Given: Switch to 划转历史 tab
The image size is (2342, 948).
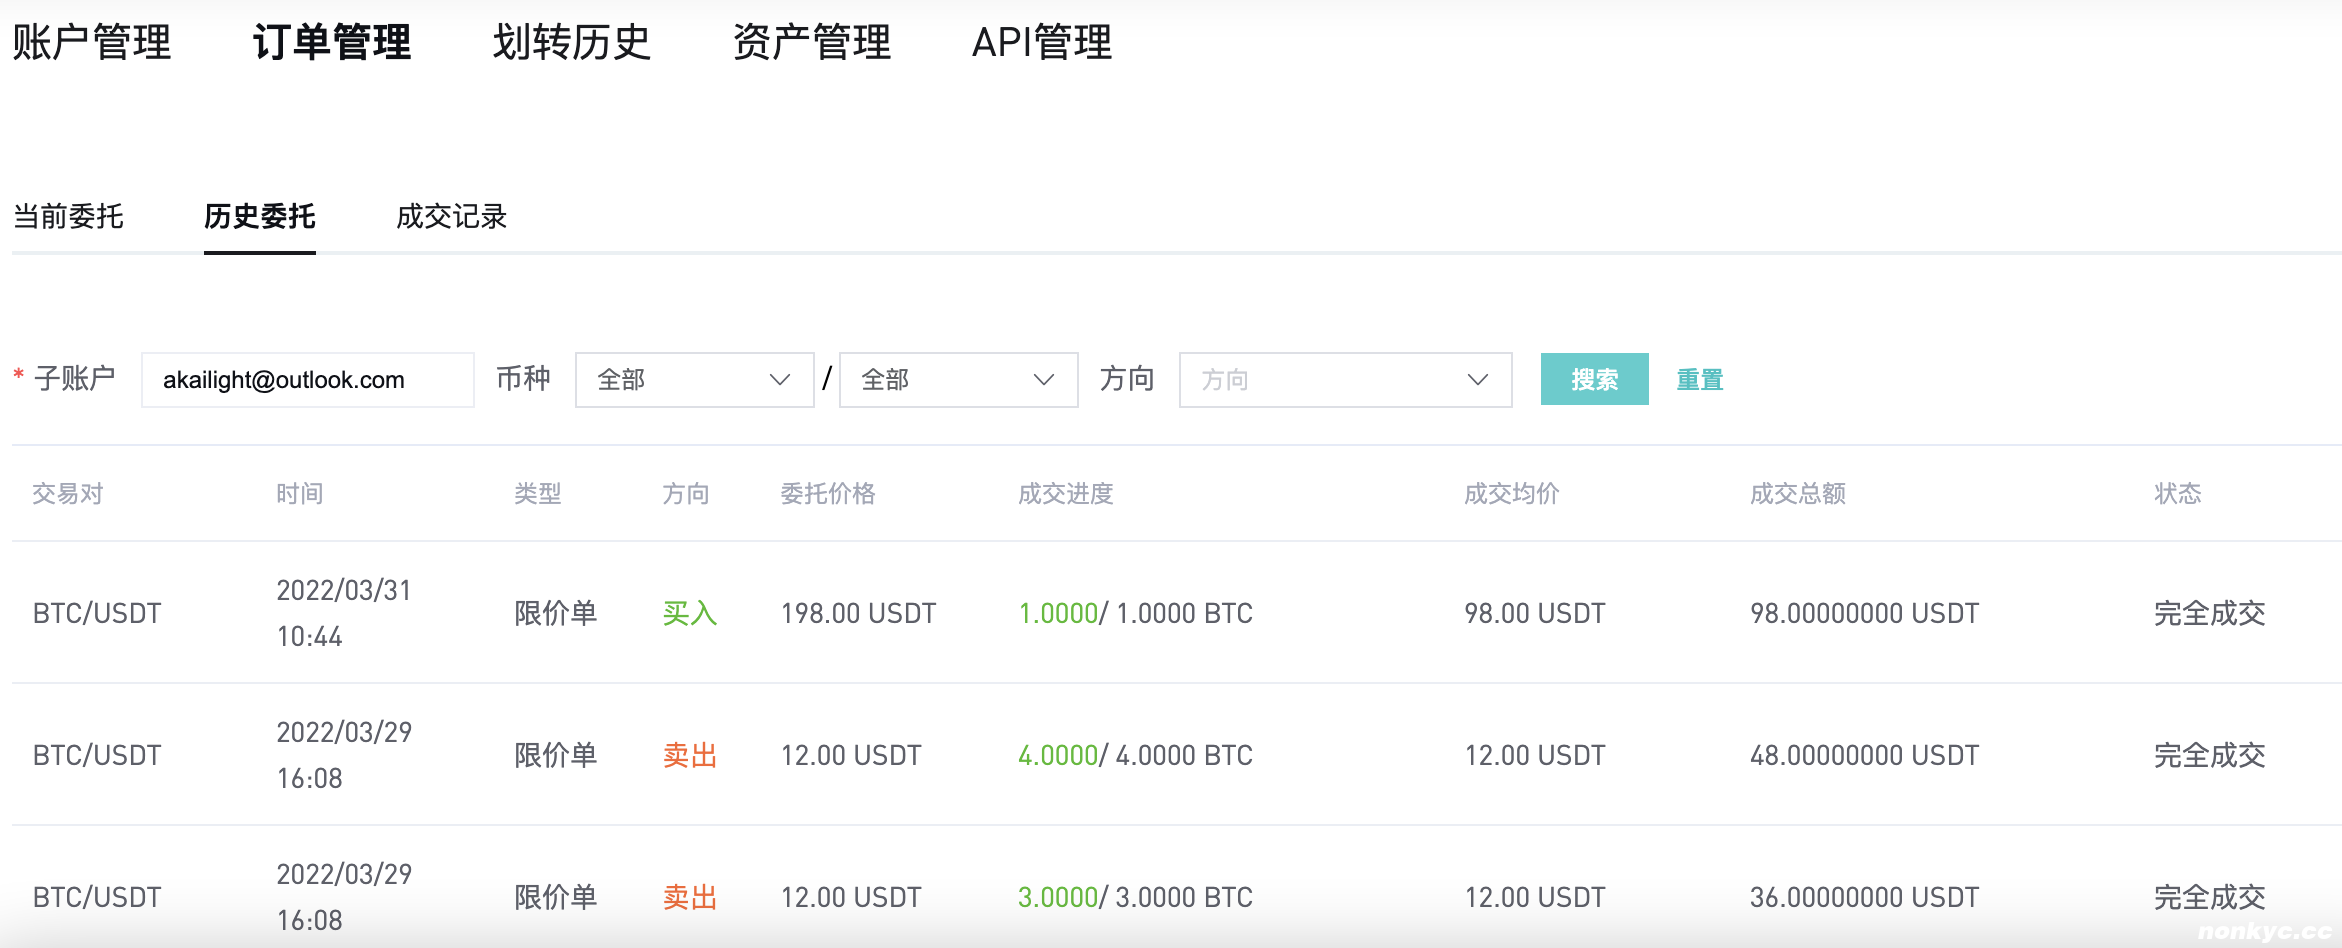Looking at the screenshot, I should pyautogui.click(x=571, y=42).
